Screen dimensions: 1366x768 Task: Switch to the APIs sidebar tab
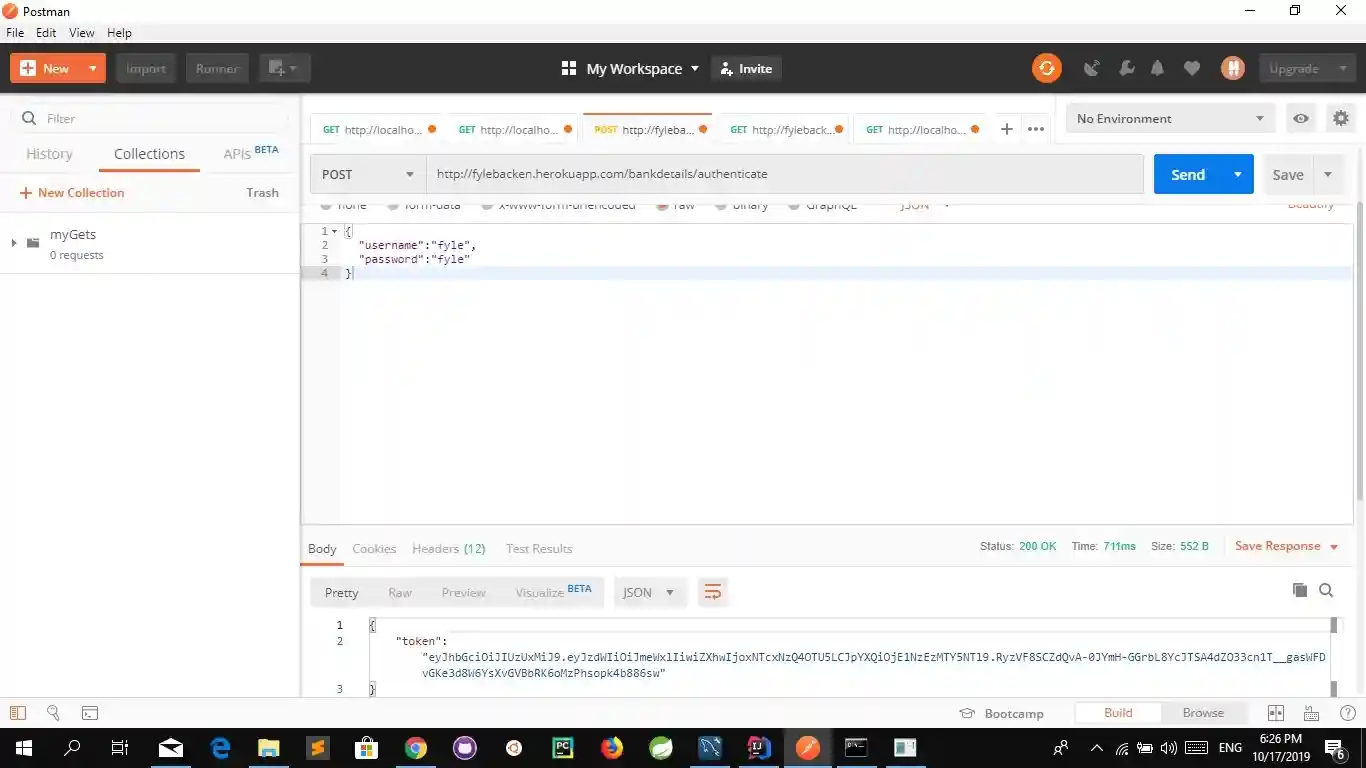tap(250, 153)
